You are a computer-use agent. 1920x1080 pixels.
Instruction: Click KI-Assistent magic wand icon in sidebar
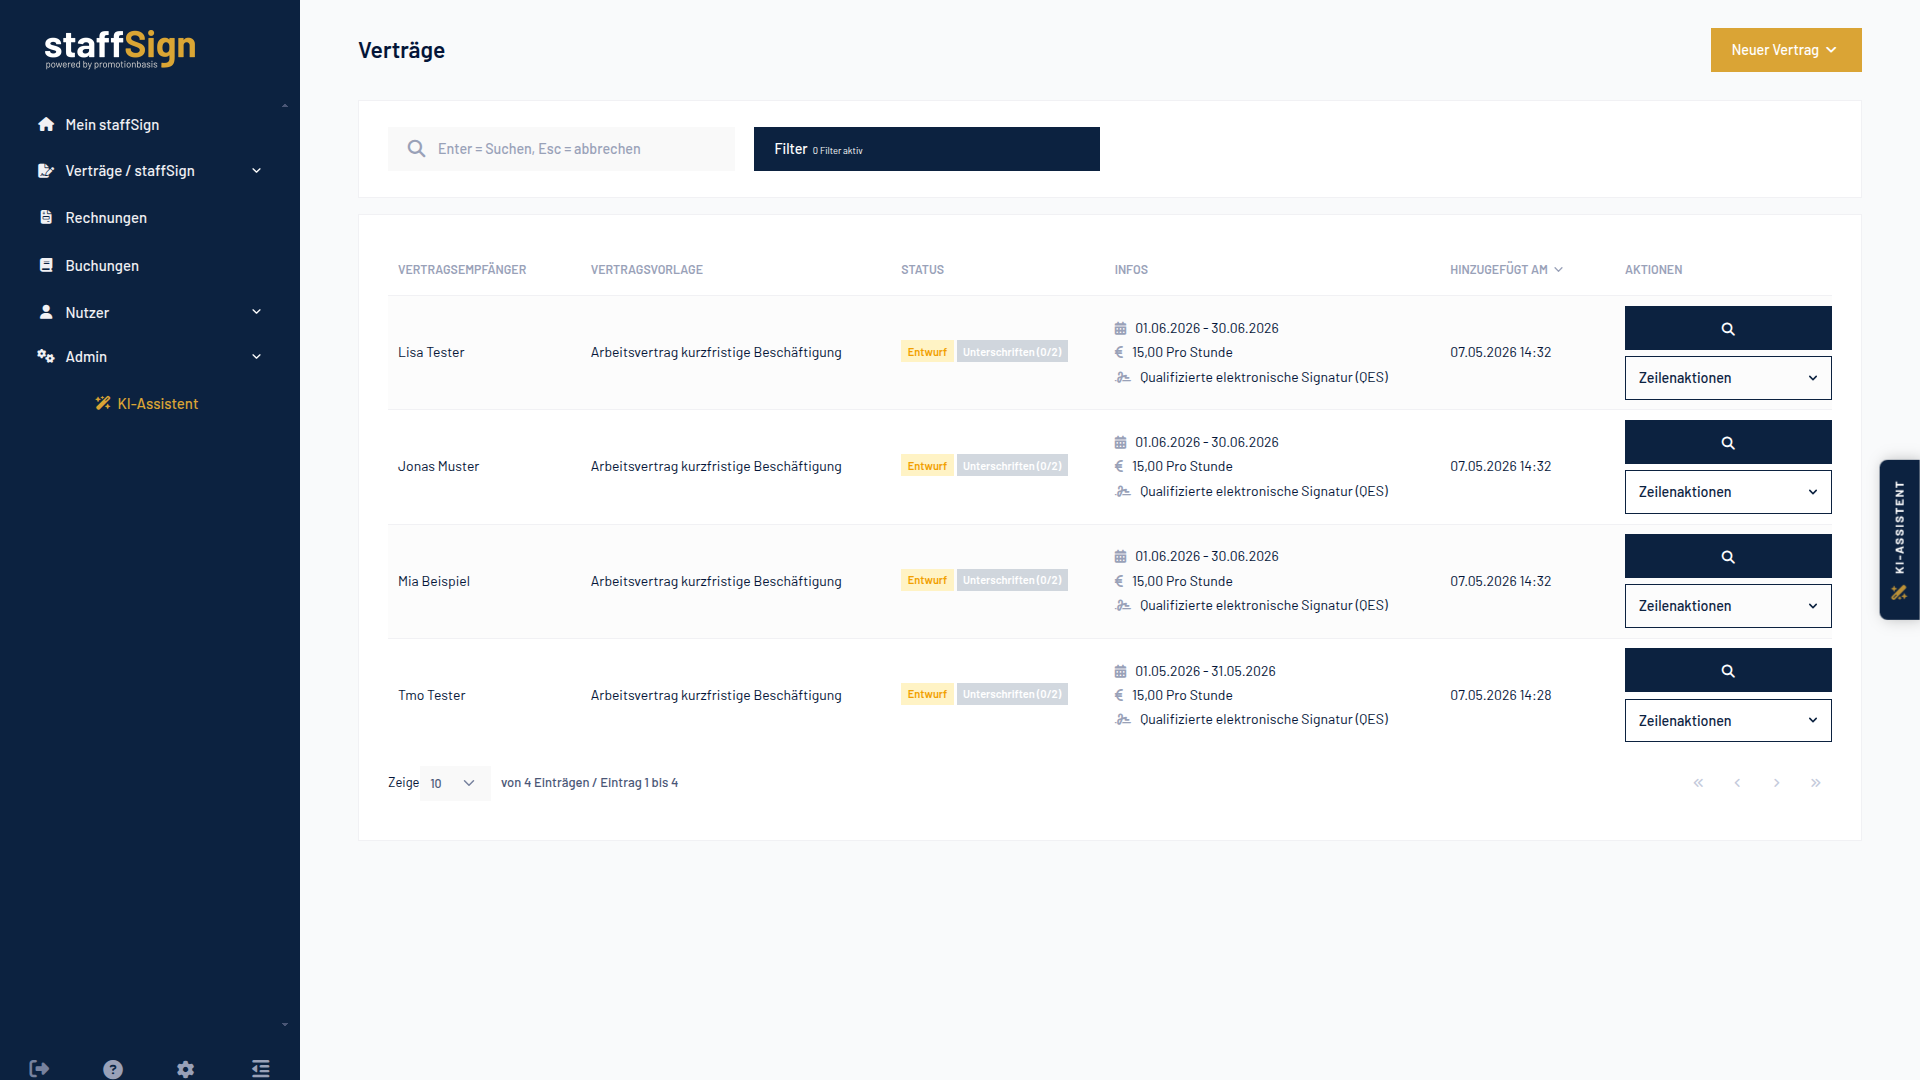pyautogui.click(x=103, y=403)
